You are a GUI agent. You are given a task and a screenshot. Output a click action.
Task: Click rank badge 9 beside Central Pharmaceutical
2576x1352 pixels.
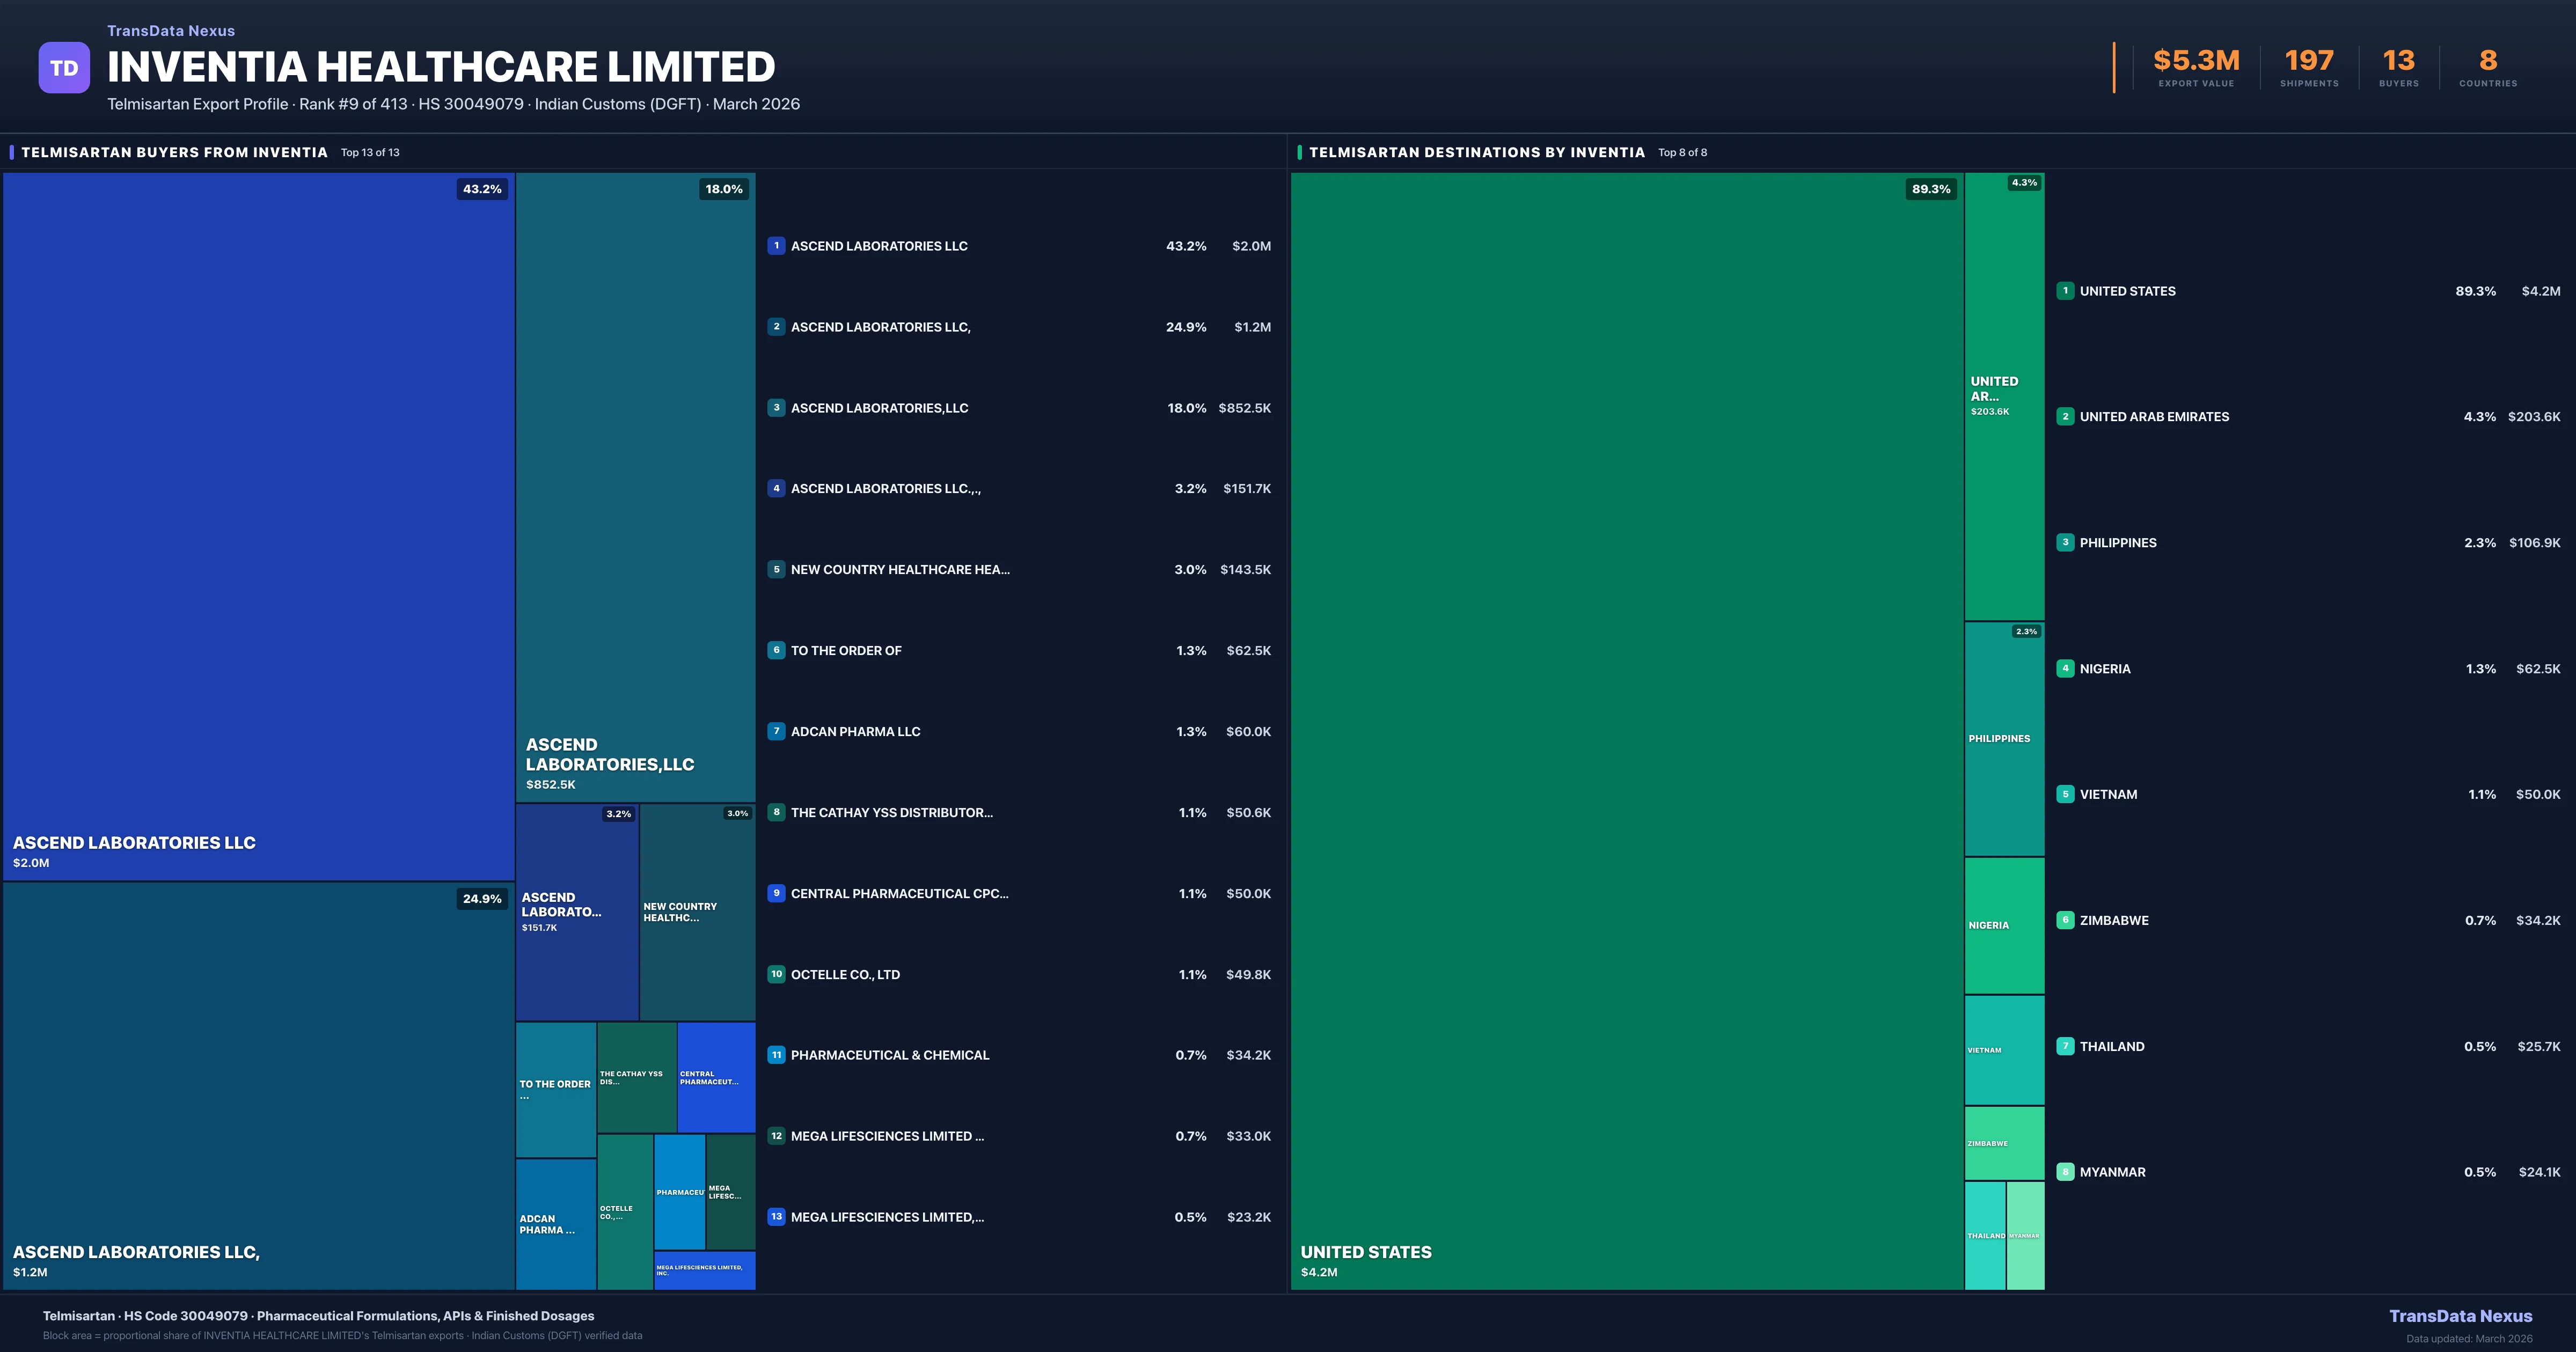tap(776, 893)
